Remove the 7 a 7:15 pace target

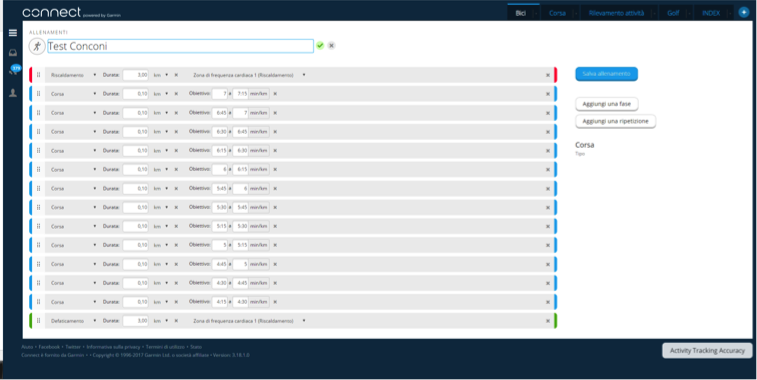coord(275,94)
